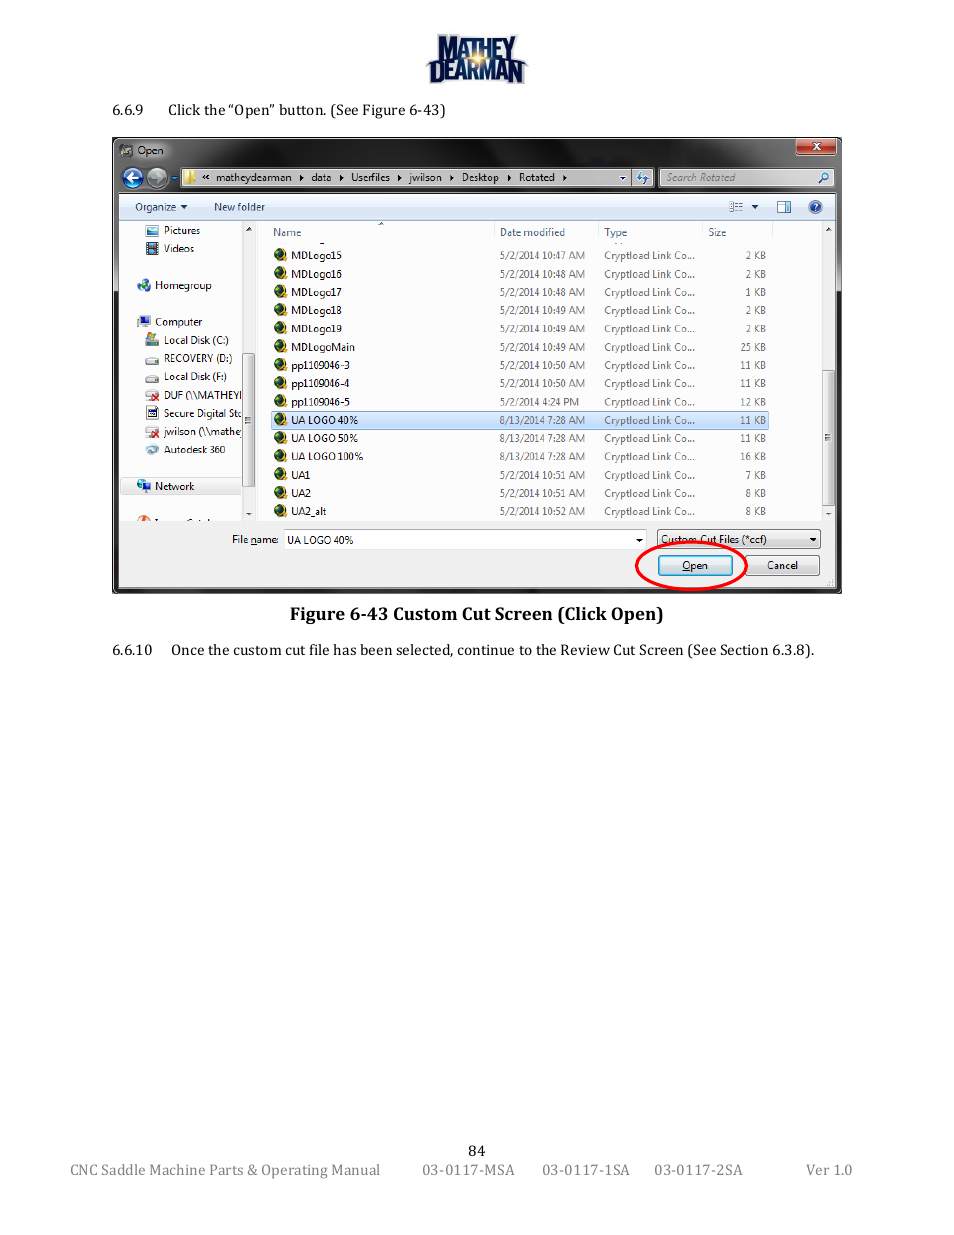Screen dimensions: 954x1235
Task: Click the jwilson network drive icon
Action: click(x=152, y=432)
